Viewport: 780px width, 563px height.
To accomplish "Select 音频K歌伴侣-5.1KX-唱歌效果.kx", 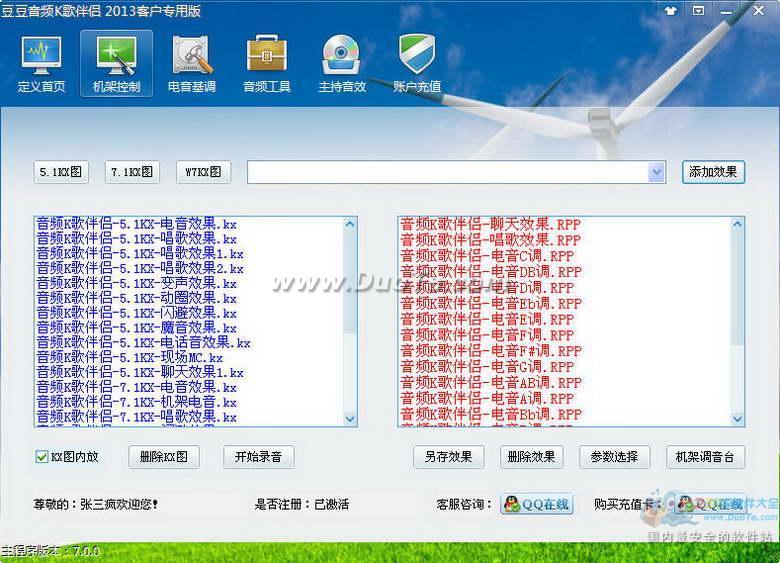I will pos(136,239).
